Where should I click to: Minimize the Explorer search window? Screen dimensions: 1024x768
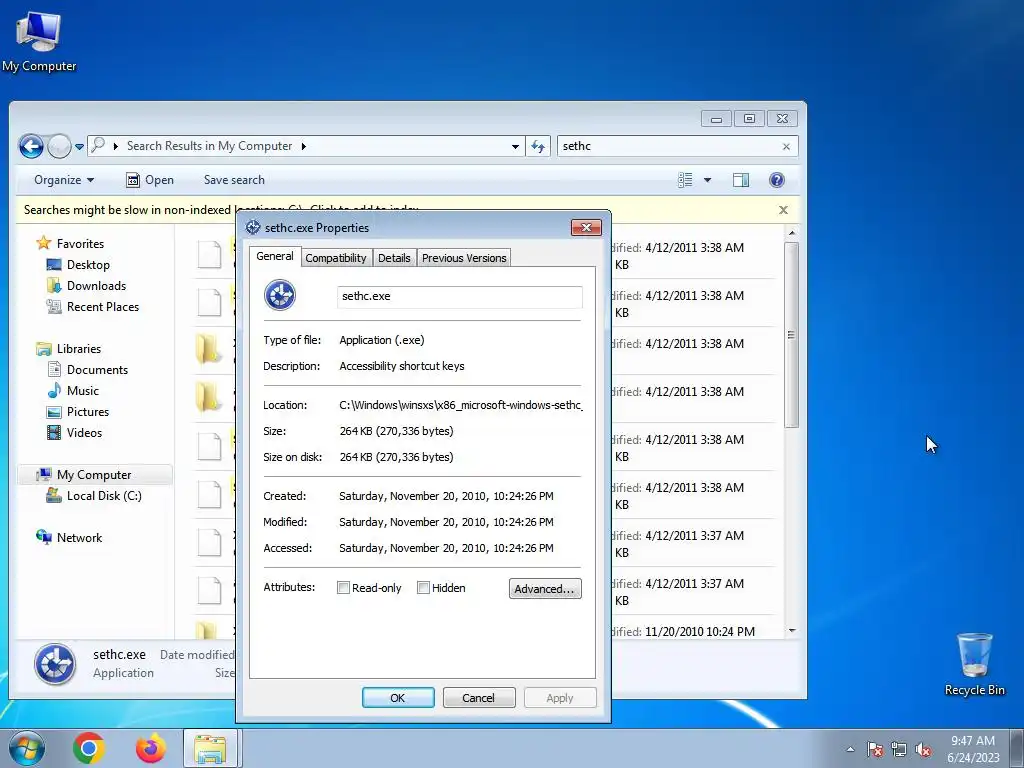(716, 119)
